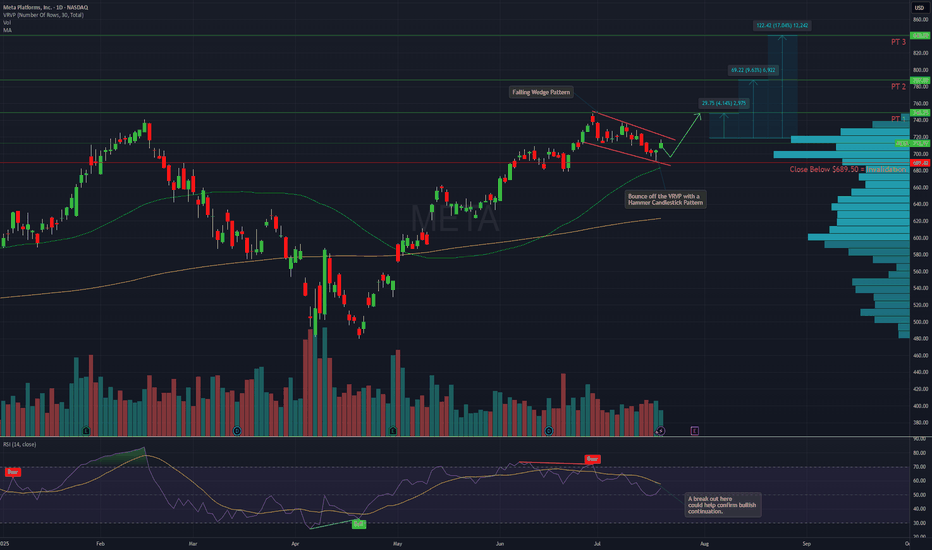Viewport: 932px width, 550px height.
Task: Click the green current price tag near 715
Action: [920, 143]
